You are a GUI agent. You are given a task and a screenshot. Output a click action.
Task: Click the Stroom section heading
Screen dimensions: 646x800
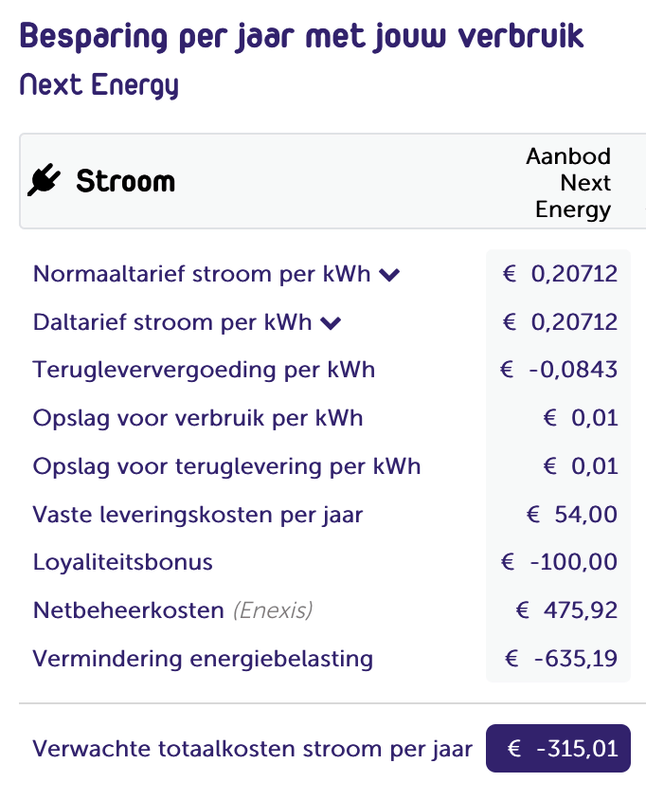(x=125, y=182)
